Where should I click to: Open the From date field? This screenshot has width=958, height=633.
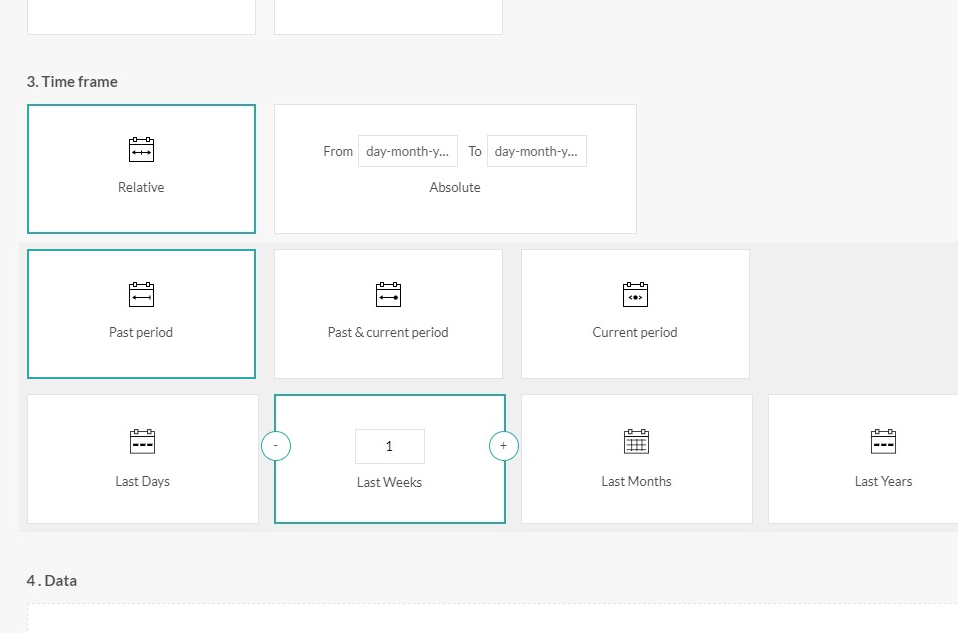coord(407,151)
